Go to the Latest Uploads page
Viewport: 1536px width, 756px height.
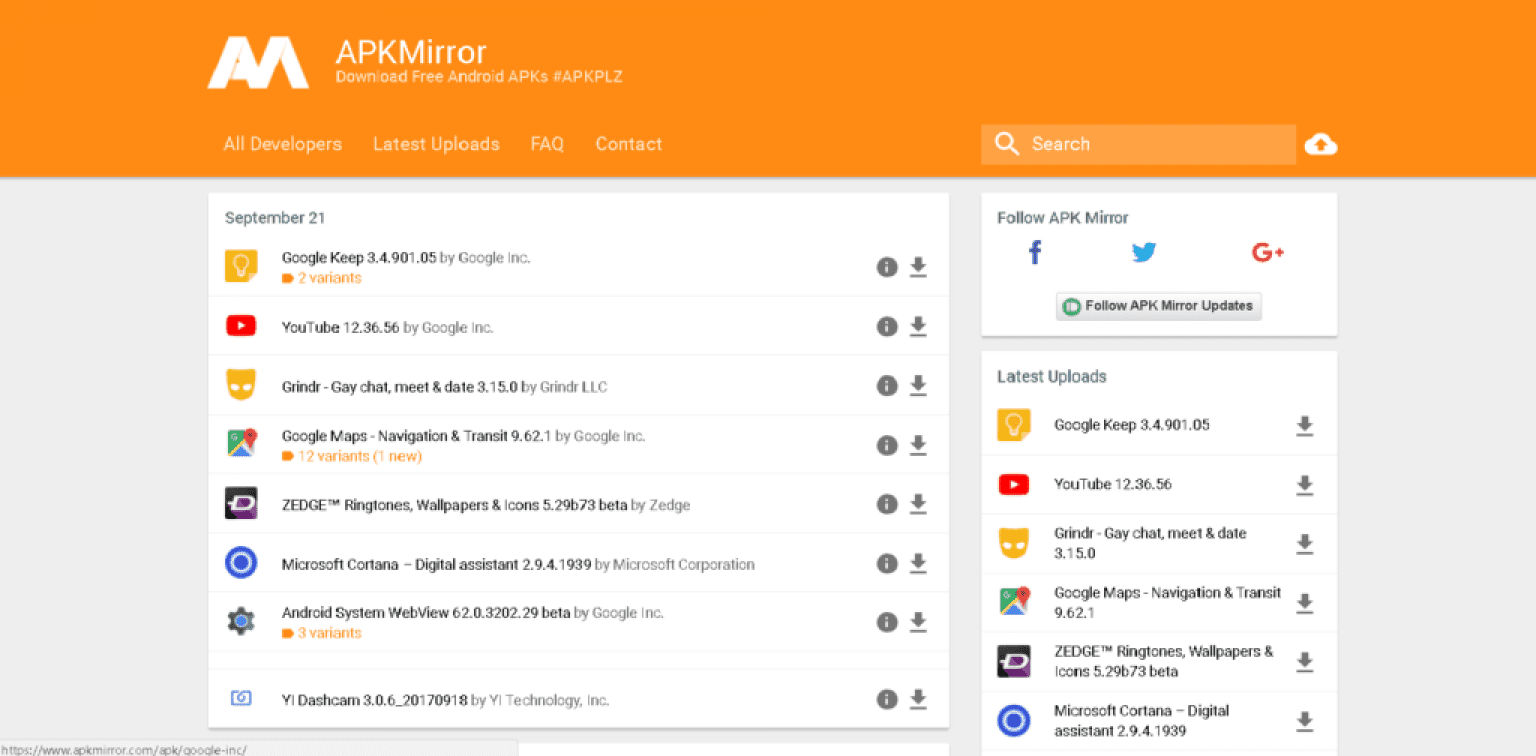436,144
